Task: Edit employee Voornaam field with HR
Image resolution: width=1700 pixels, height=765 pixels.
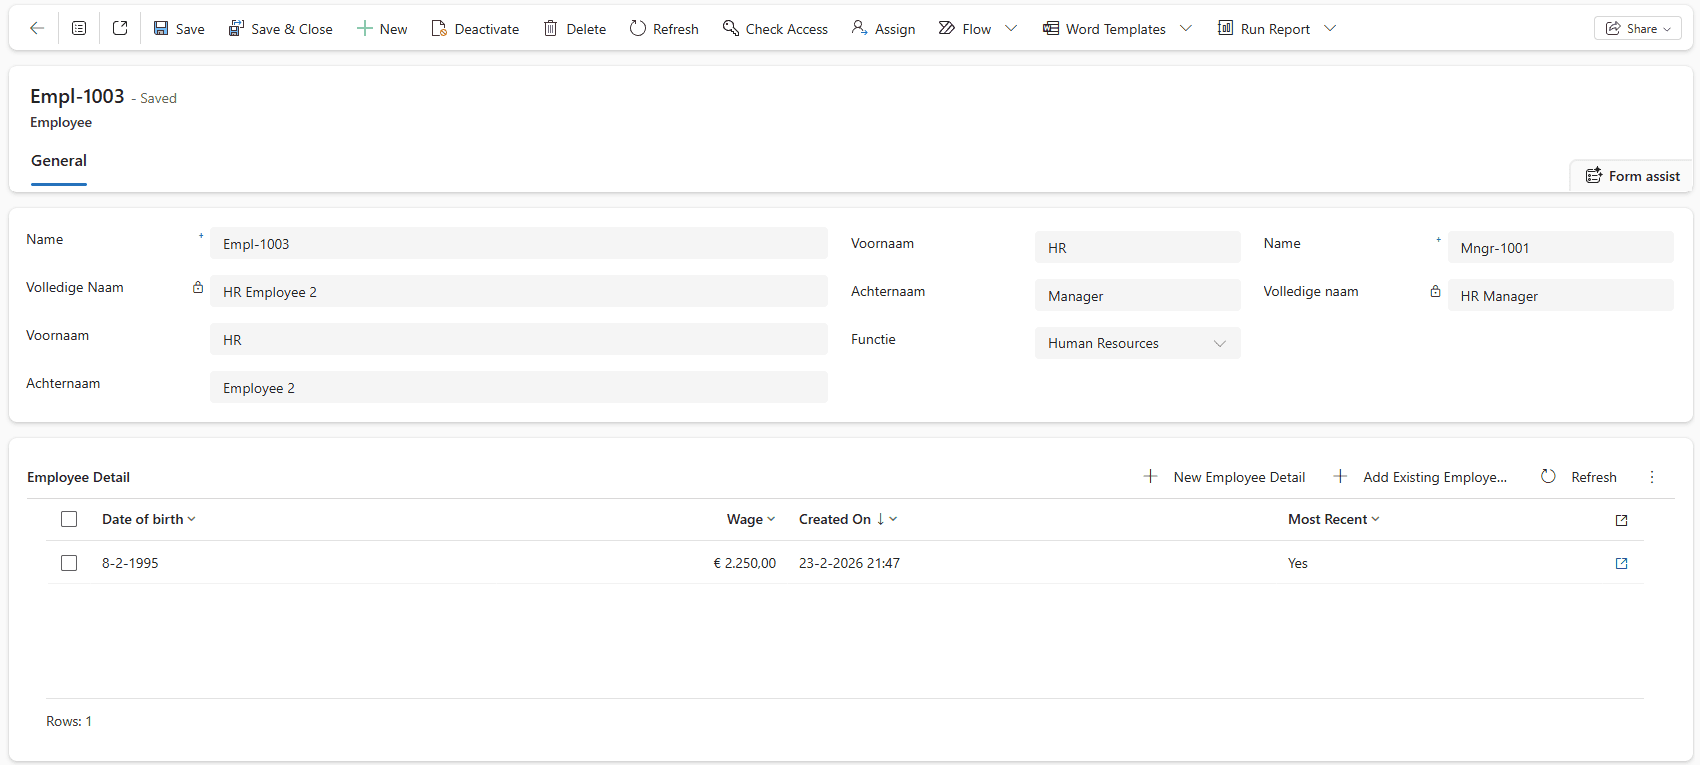Action: pos(518,340)
